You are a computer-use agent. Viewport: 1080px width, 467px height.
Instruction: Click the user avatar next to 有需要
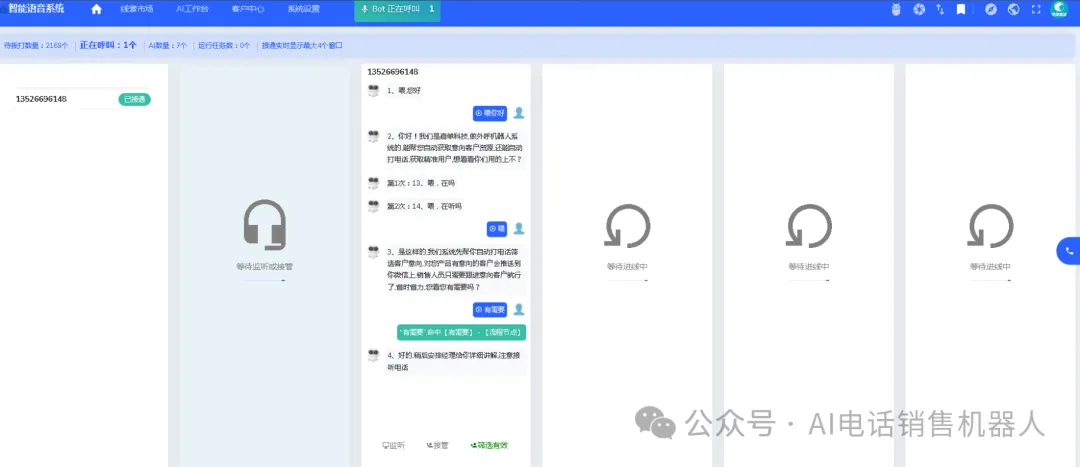click(519, 310)
